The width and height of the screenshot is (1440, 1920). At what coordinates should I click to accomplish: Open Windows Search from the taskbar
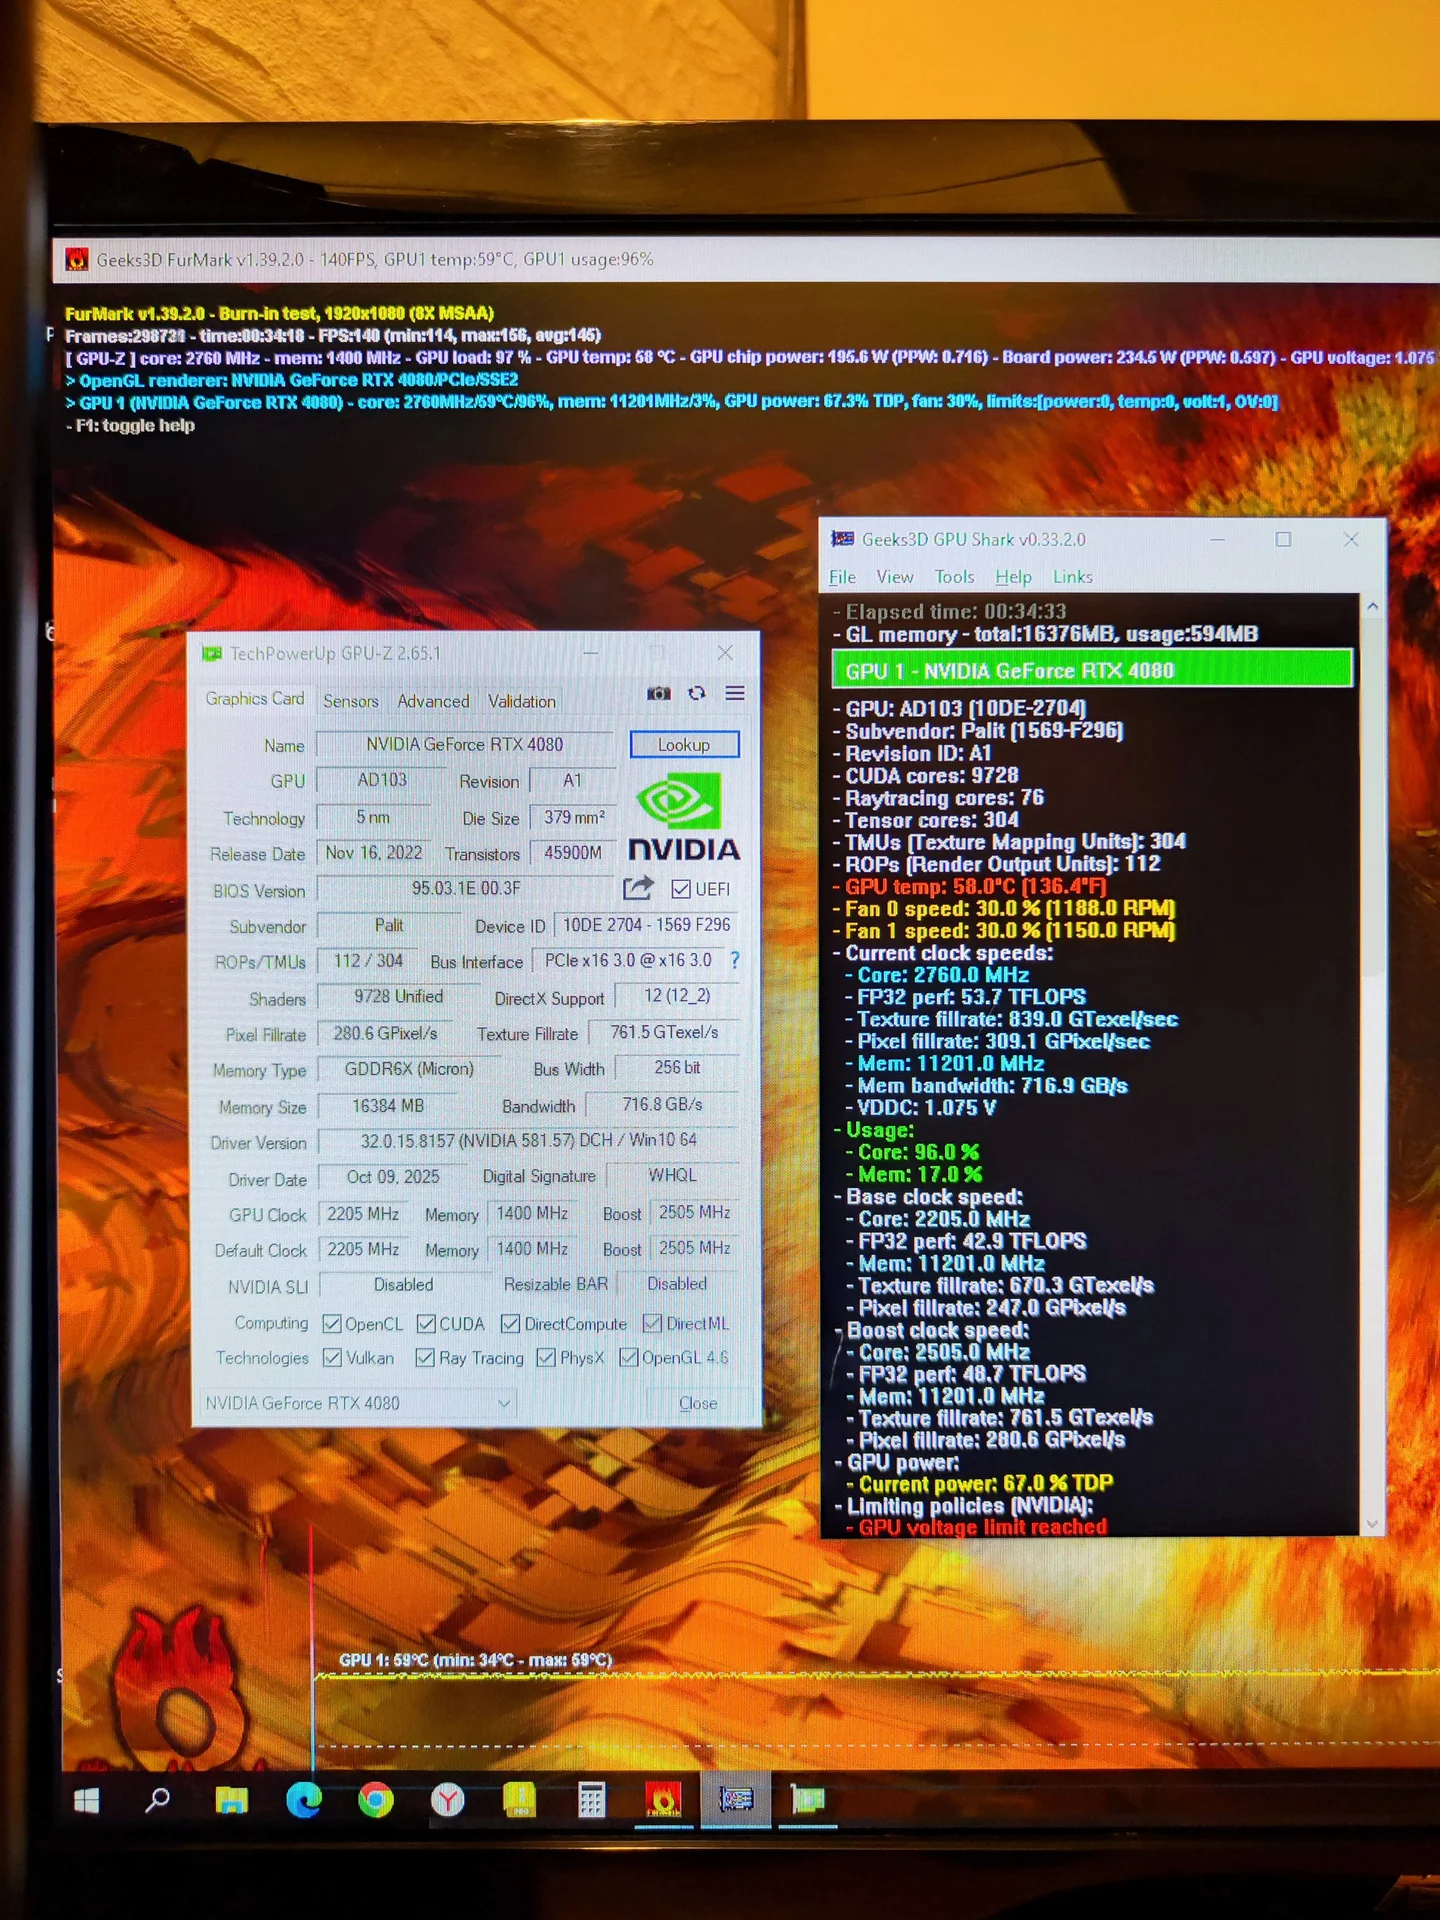pyautogui.click(x=157, y=1801)
